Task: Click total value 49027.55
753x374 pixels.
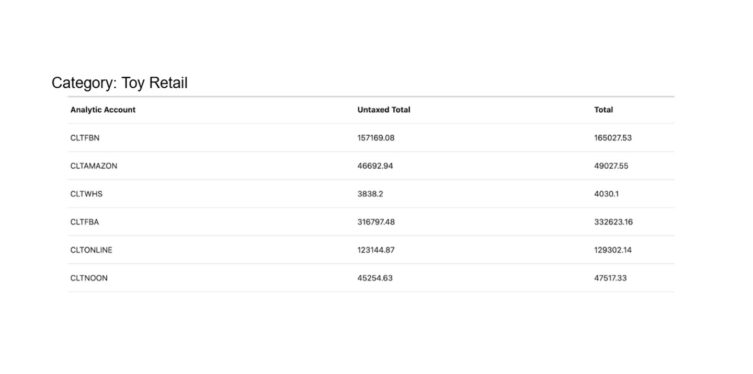Action: 611,166
